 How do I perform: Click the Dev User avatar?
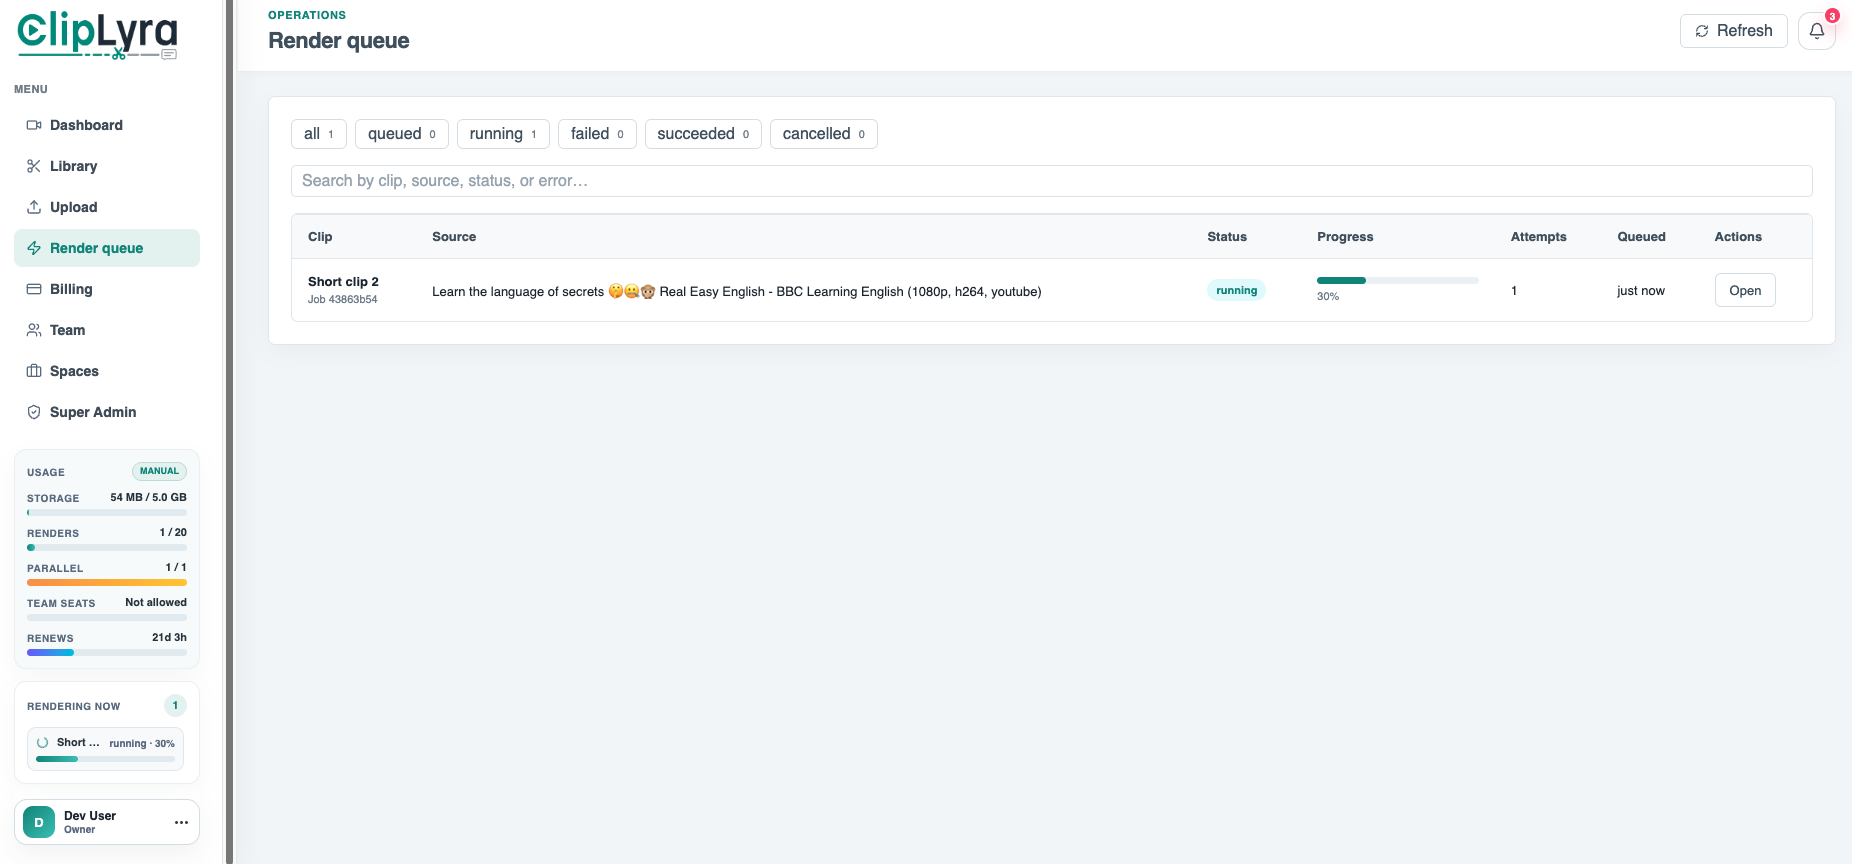39,822
